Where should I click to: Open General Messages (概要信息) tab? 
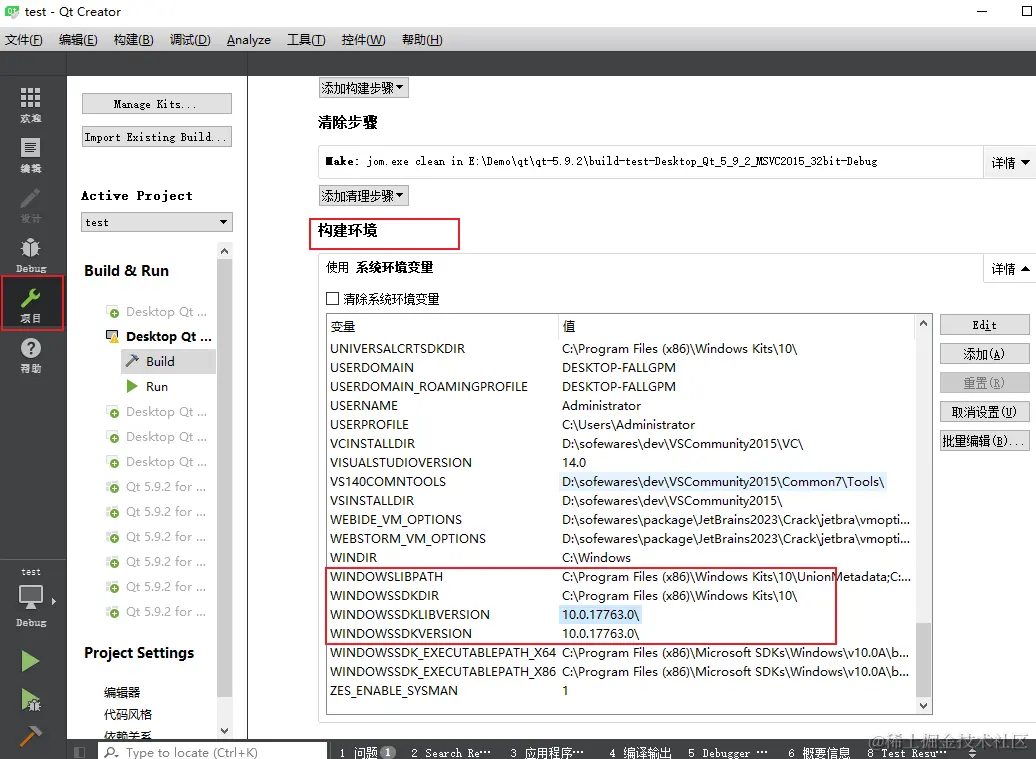pos(819,752)
